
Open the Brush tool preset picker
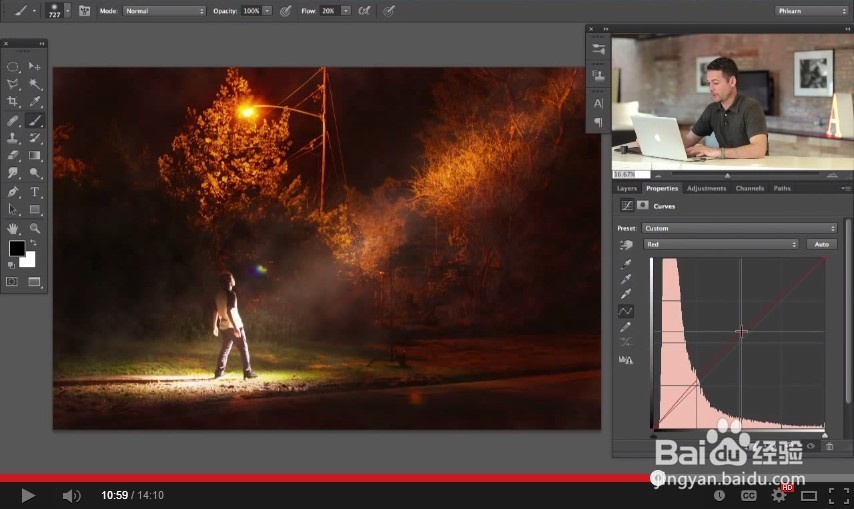click(x=25, y=10)
